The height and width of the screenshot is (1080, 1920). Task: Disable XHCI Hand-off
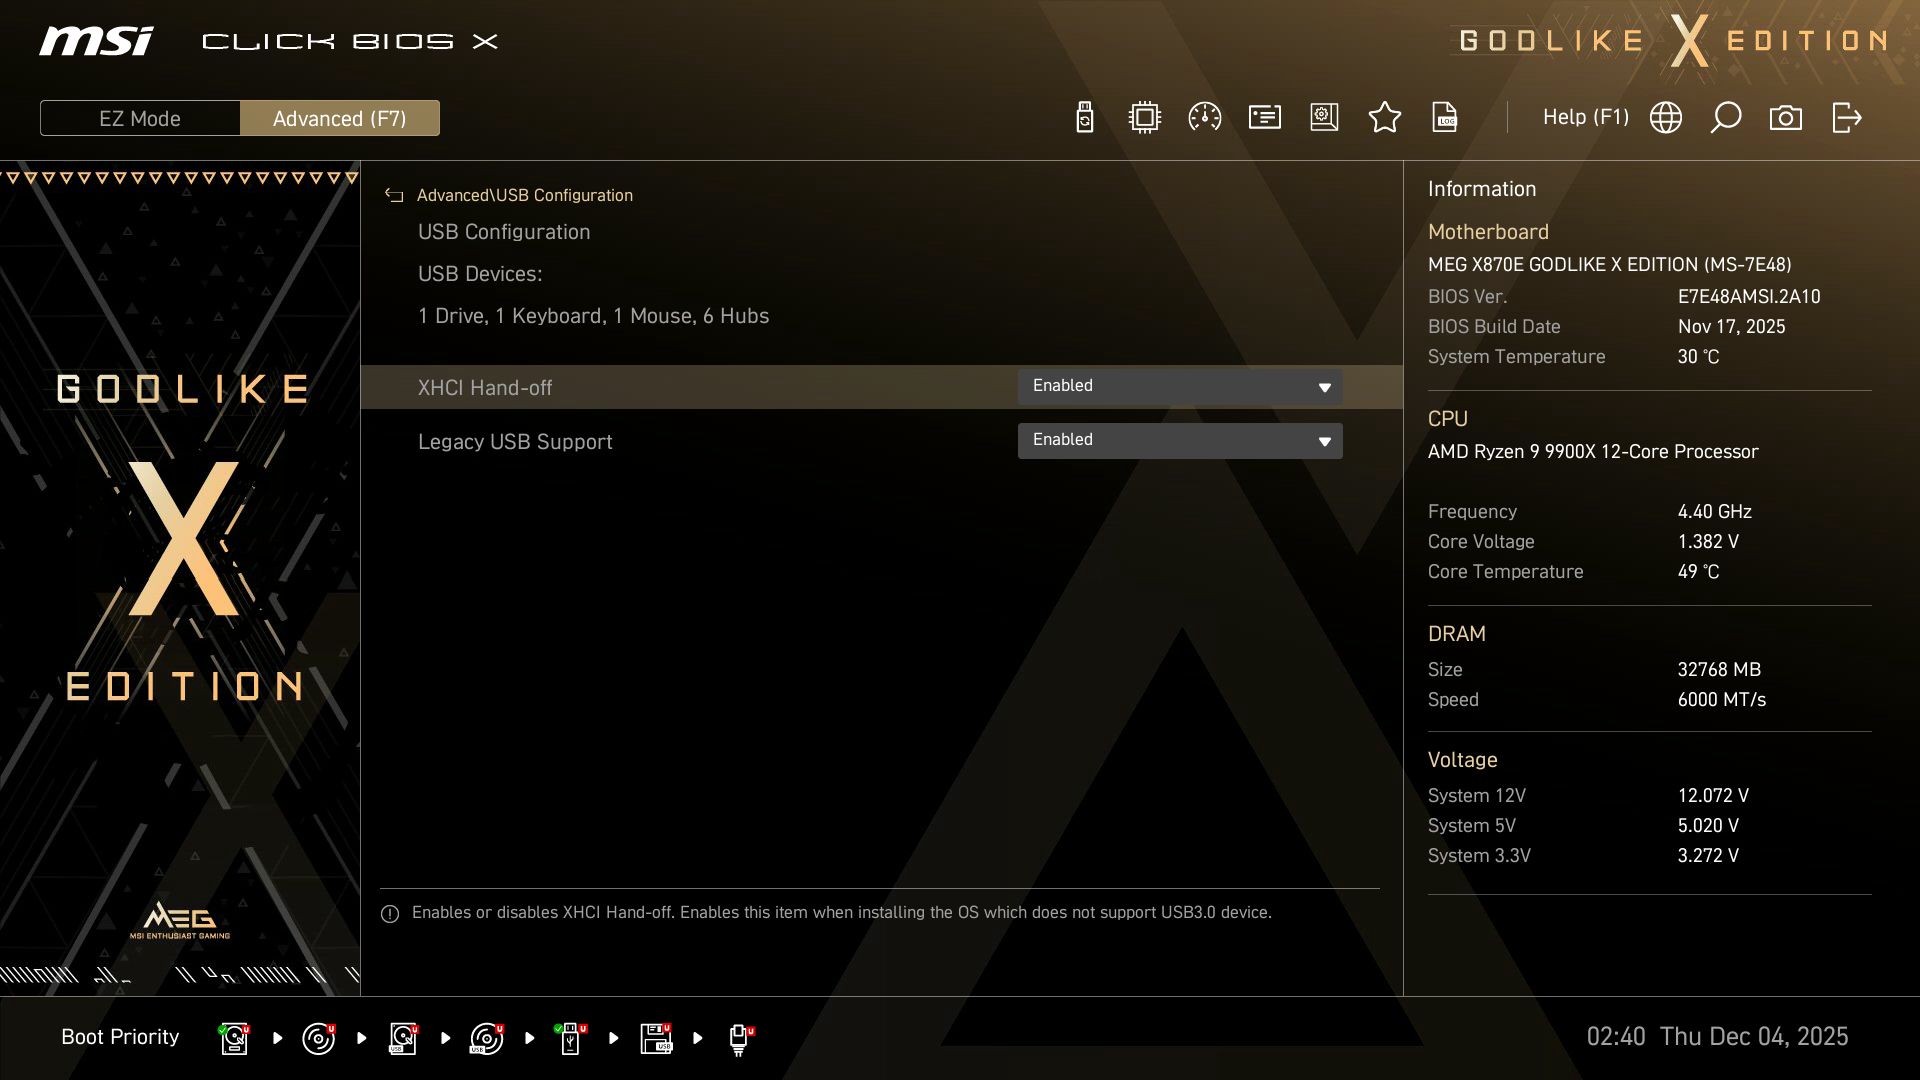click(1180, 386)
